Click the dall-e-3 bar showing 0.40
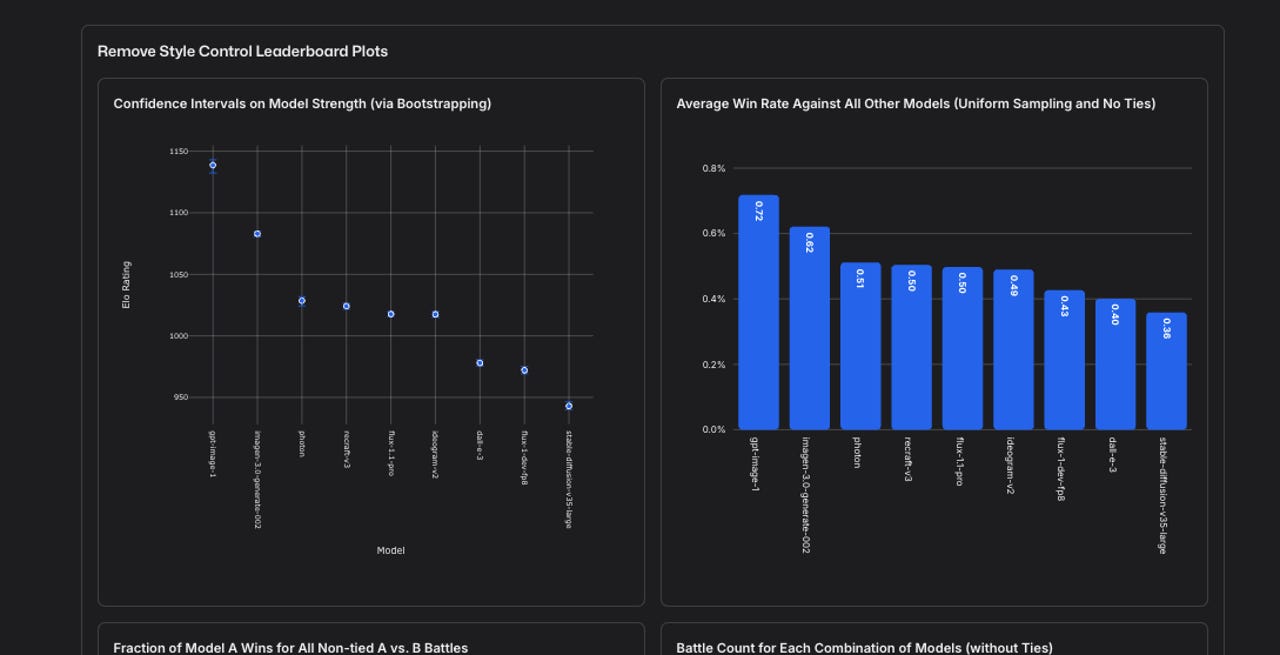 coord(1115,364)
